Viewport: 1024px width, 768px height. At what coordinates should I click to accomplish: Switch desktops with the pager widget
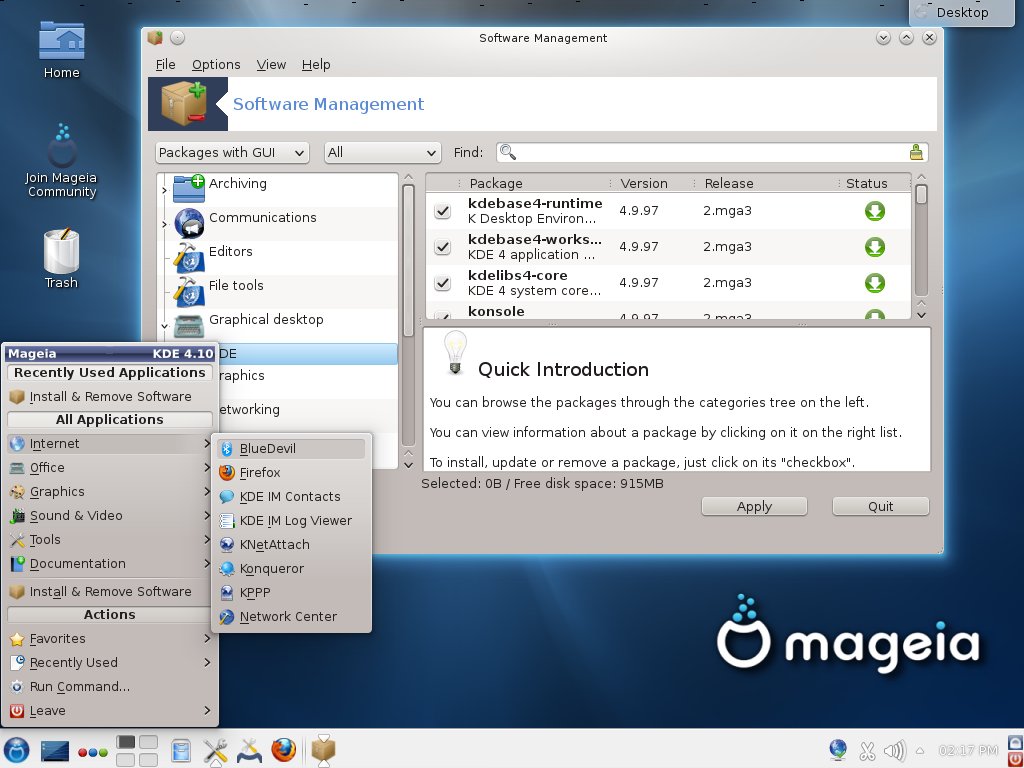(x=137, y=751)
